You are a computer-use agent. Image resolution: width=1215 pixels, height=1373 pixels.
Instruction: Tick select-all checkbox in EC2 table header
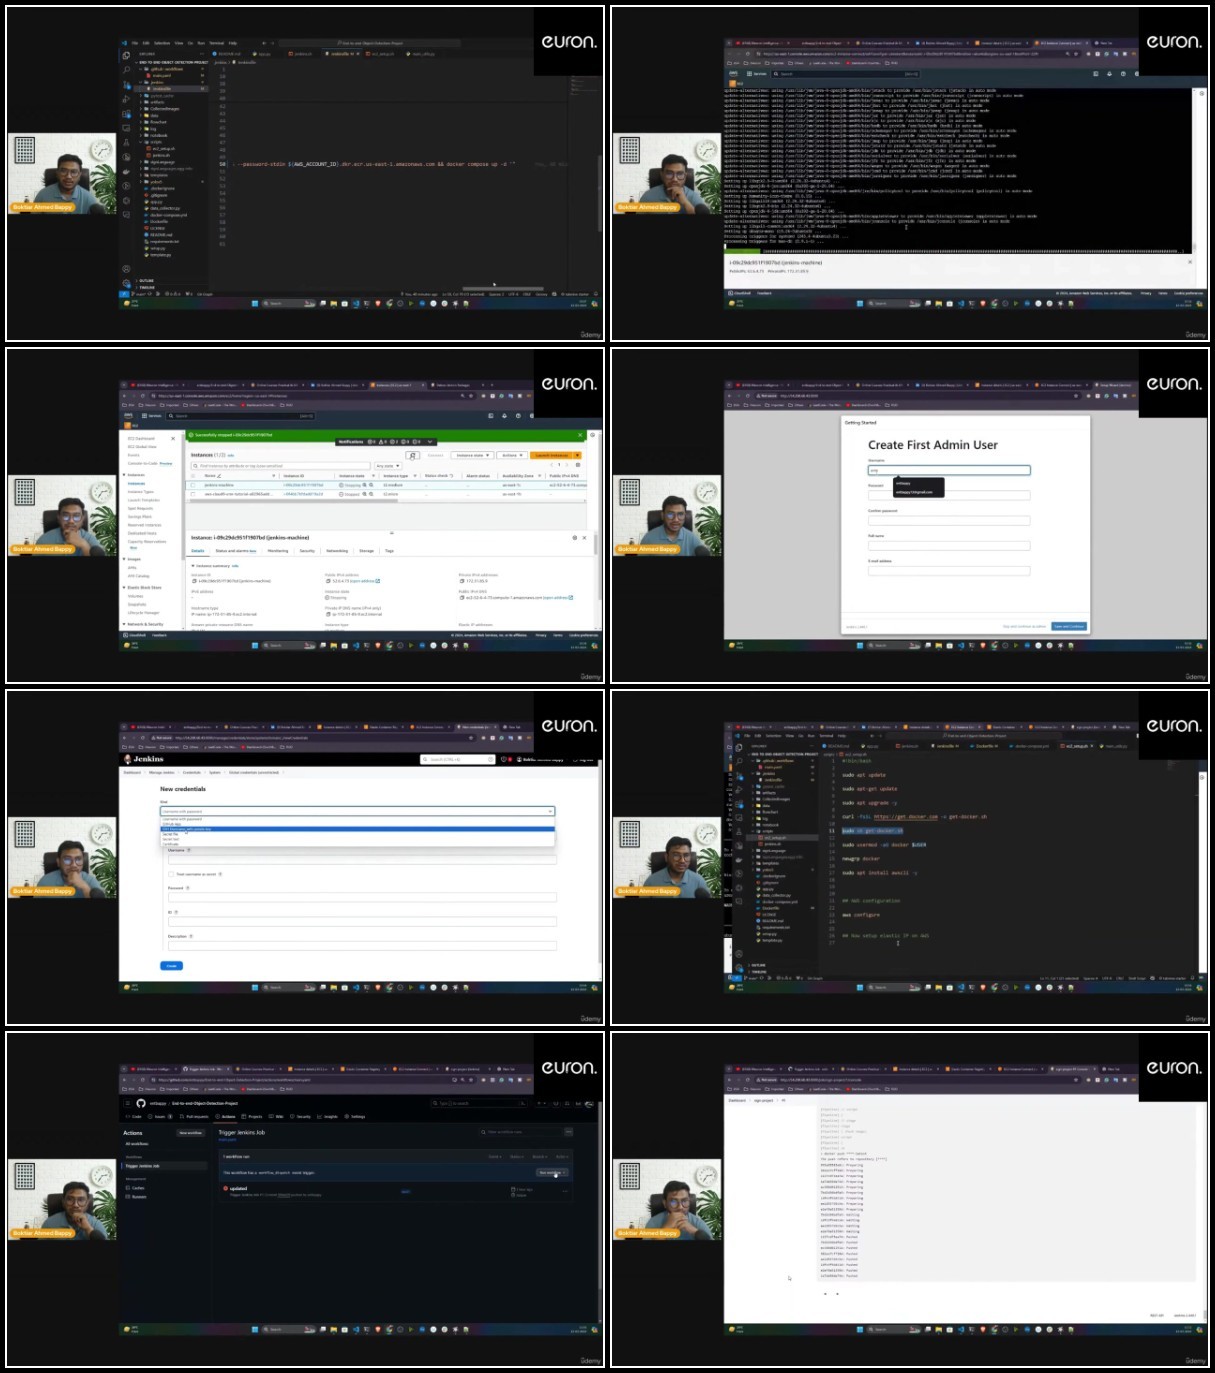[193, 476]
